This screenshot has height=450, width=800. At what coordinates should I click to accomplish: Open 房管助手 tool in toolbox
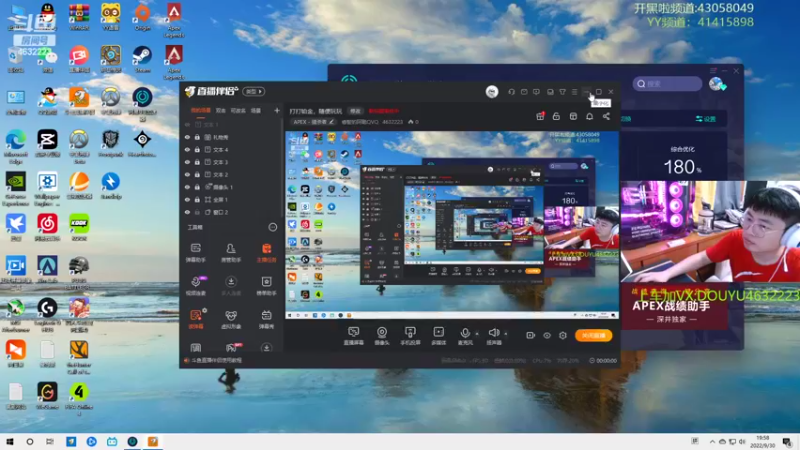point(231,253)
